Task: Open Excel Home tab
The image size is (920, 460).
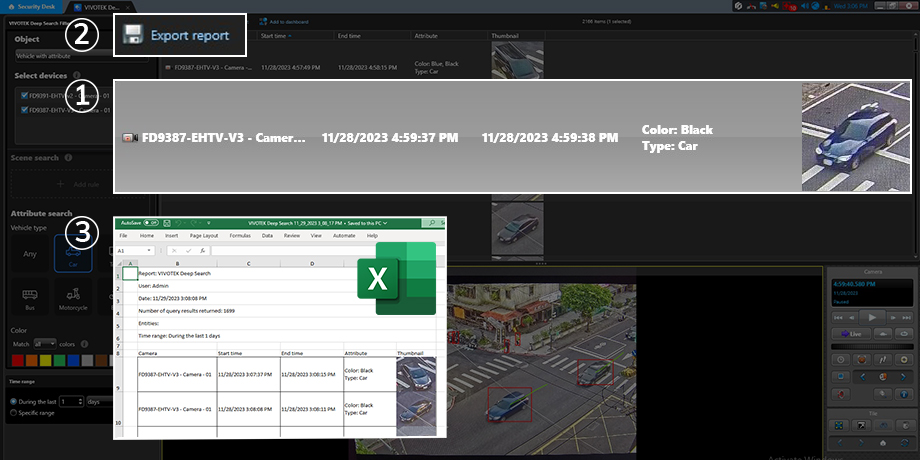Action: tap(147, 235)
